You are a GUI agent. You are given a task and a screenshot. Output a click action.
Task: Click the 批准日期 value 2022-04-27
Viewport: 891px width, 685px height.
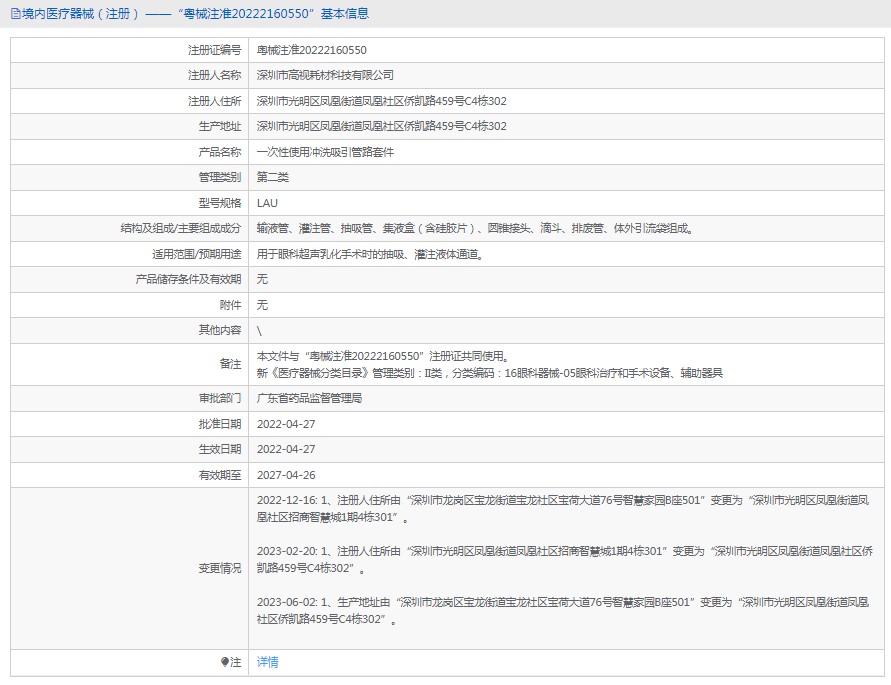(286, 424)
